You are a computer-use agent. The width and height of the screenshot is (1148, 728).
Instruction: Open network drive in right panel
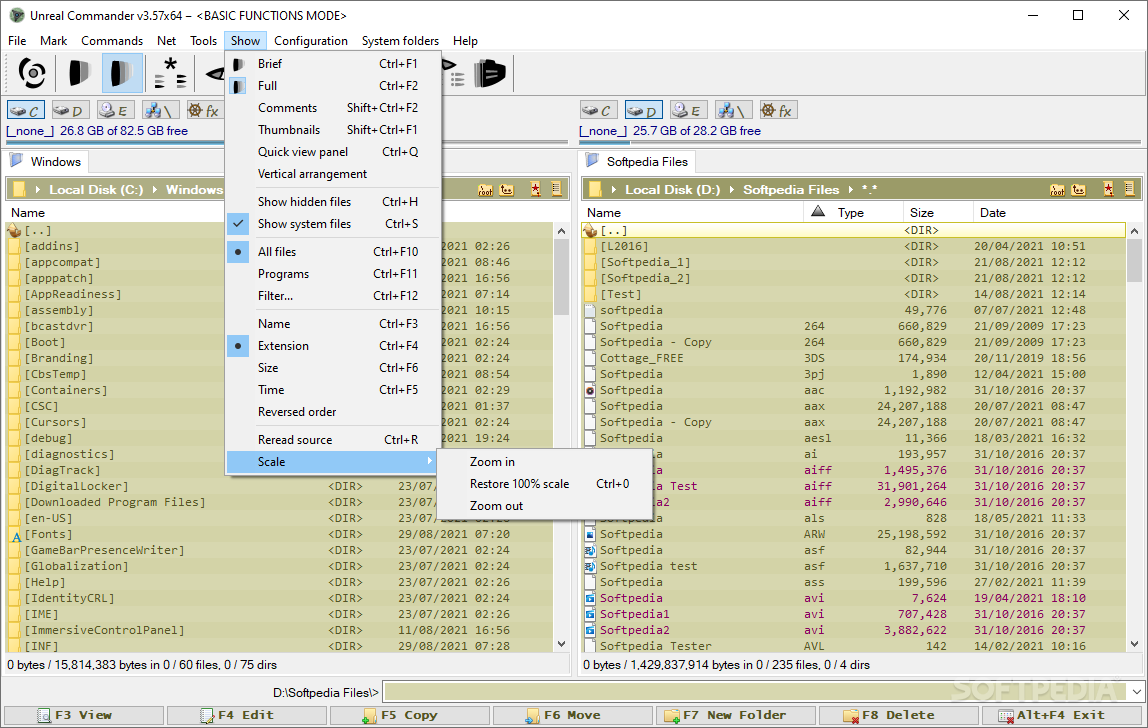coord(733,110)
